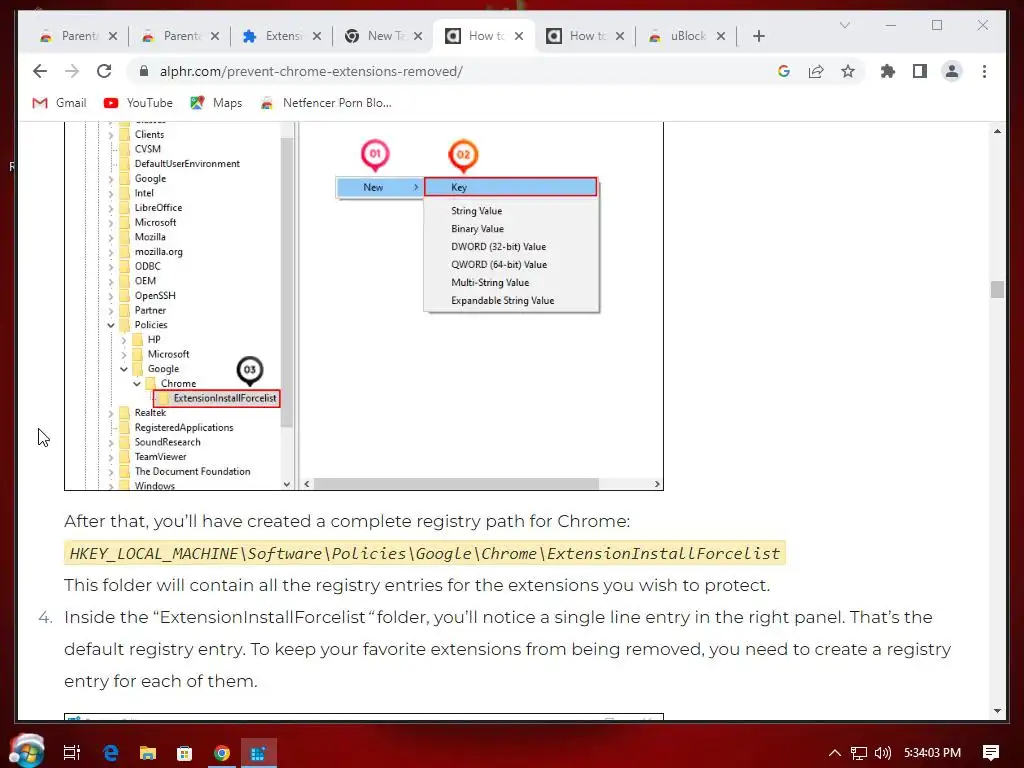
Task: Bookmark this page with the star
Action: click(x=848, y=71)
